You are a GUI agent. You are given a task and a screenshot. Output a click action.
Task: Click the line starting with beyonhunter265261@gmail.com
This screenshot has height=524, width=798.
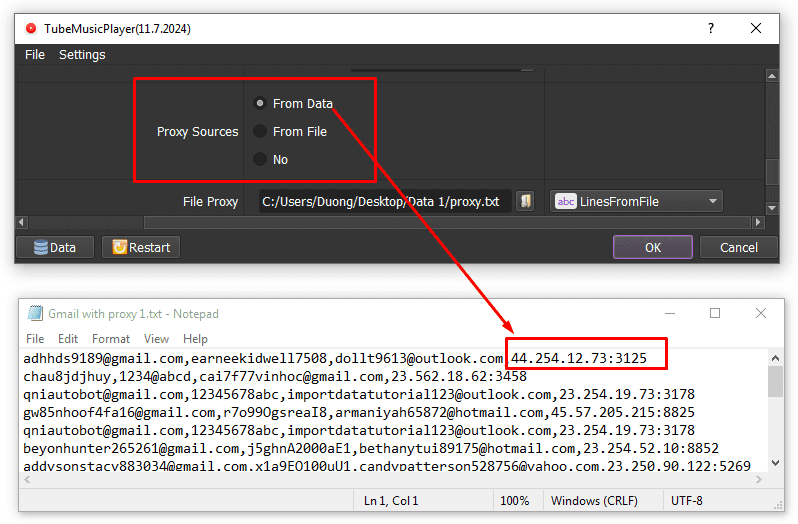[370, 448]
